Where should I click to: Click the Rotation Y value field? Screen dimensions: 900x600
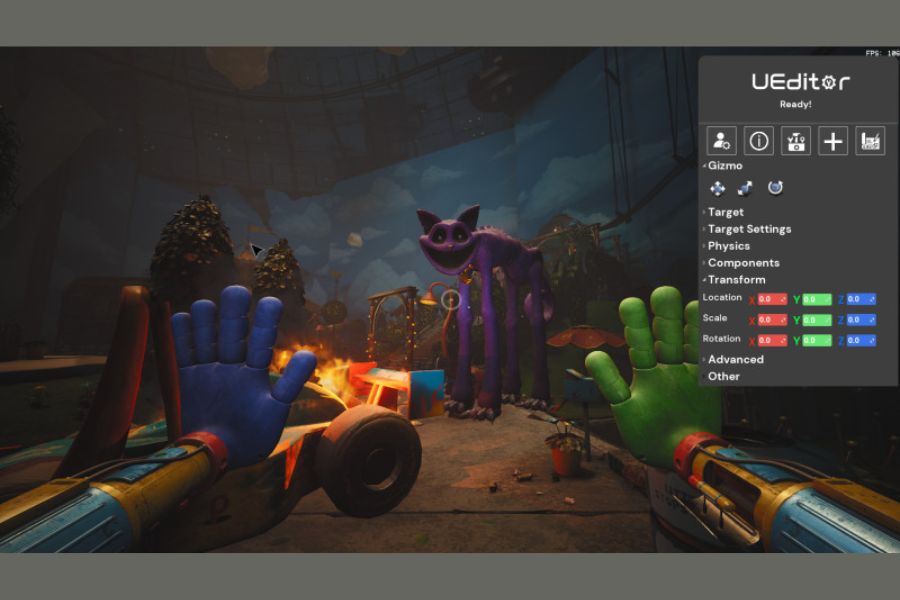(817, 340)
